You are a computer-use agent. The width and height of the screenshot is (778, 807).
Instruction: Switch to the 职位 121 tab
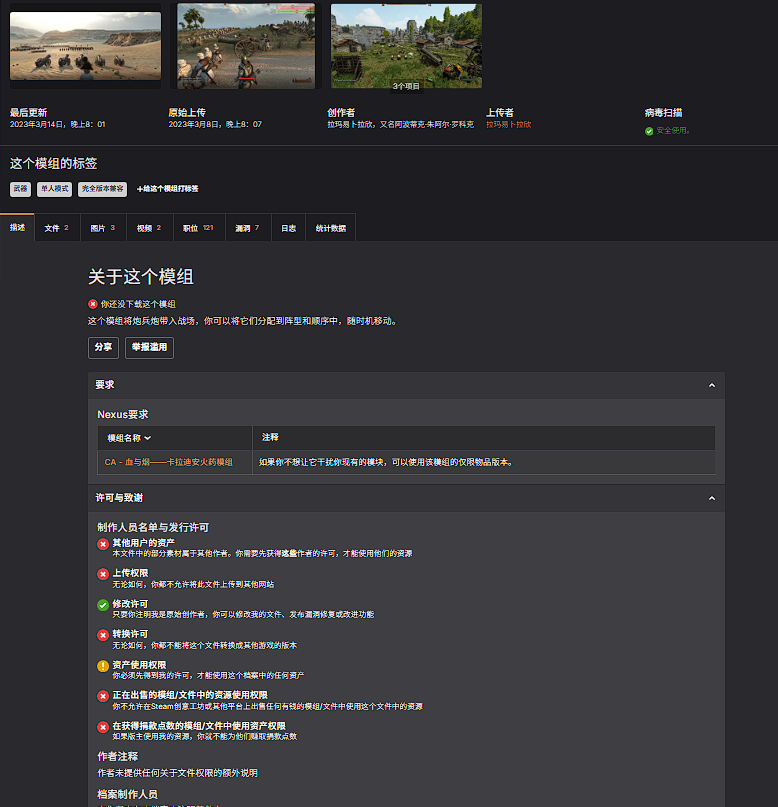point(199,227)
